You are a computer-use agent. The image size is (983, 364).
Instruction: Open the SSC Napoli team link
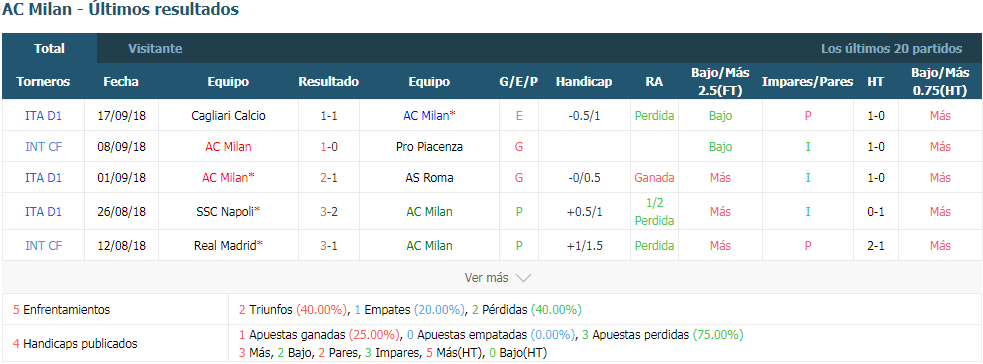(x=226, y=212)
